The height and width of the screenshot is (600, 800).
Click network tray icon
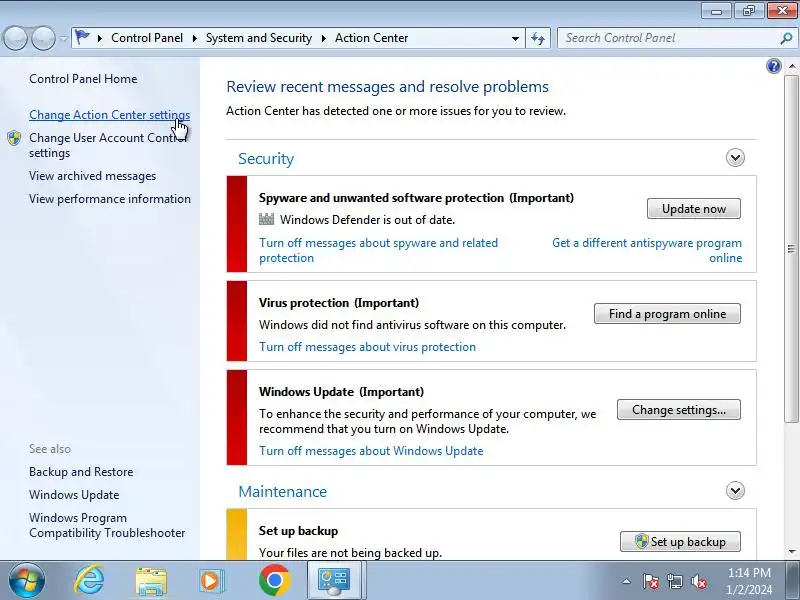[674, 581]
